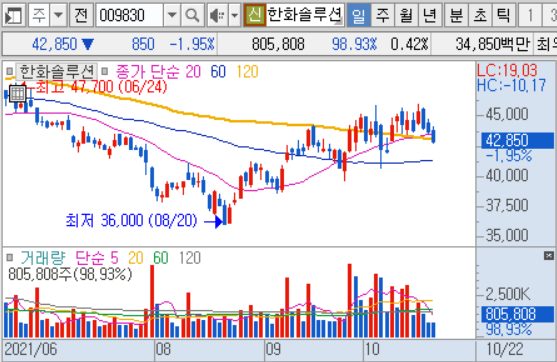The width and height of the screenshot is (557, 362).
Task: Click the 단순 5 volume average label
Action: (97, 258)
